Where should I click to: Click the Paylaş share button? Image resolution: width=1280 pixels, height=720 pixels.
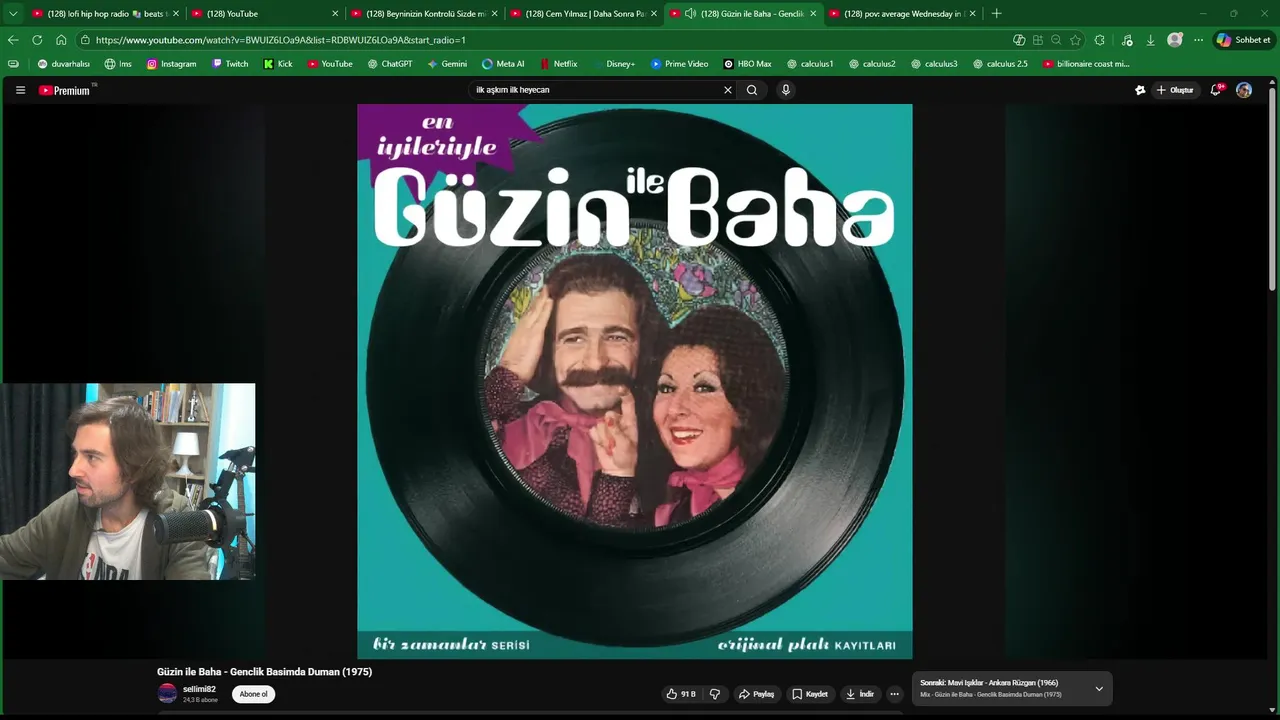[756, 694]
